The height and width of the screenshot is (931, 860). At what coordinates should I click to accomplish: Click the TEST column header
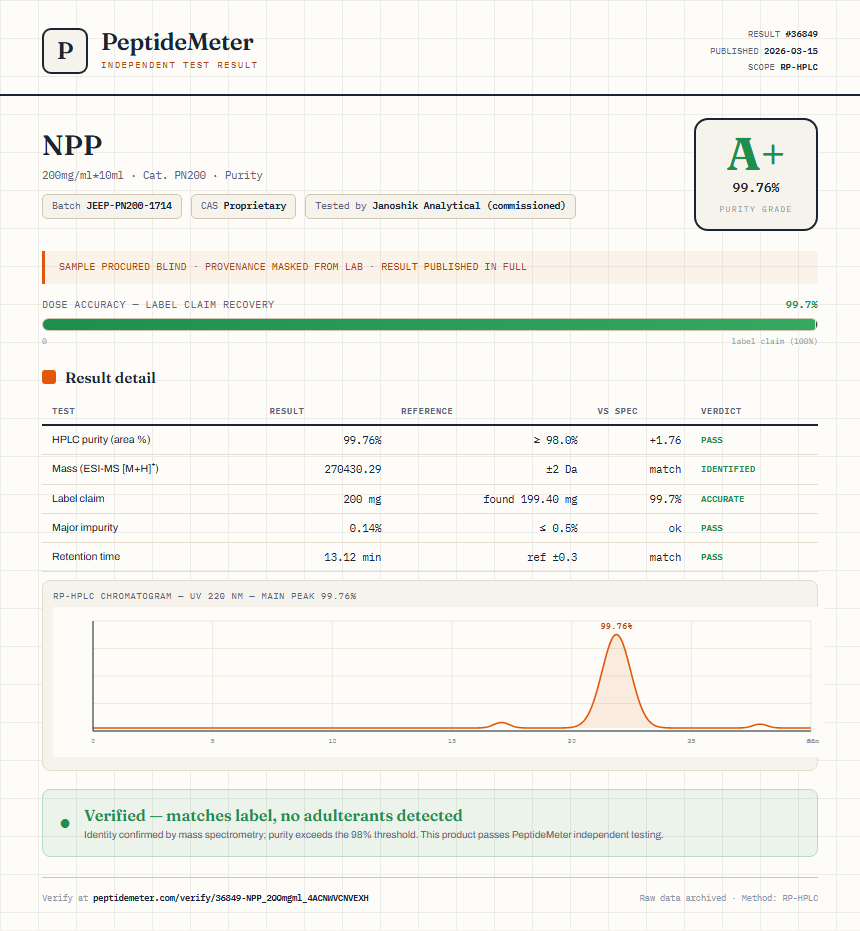click(64, 411)
